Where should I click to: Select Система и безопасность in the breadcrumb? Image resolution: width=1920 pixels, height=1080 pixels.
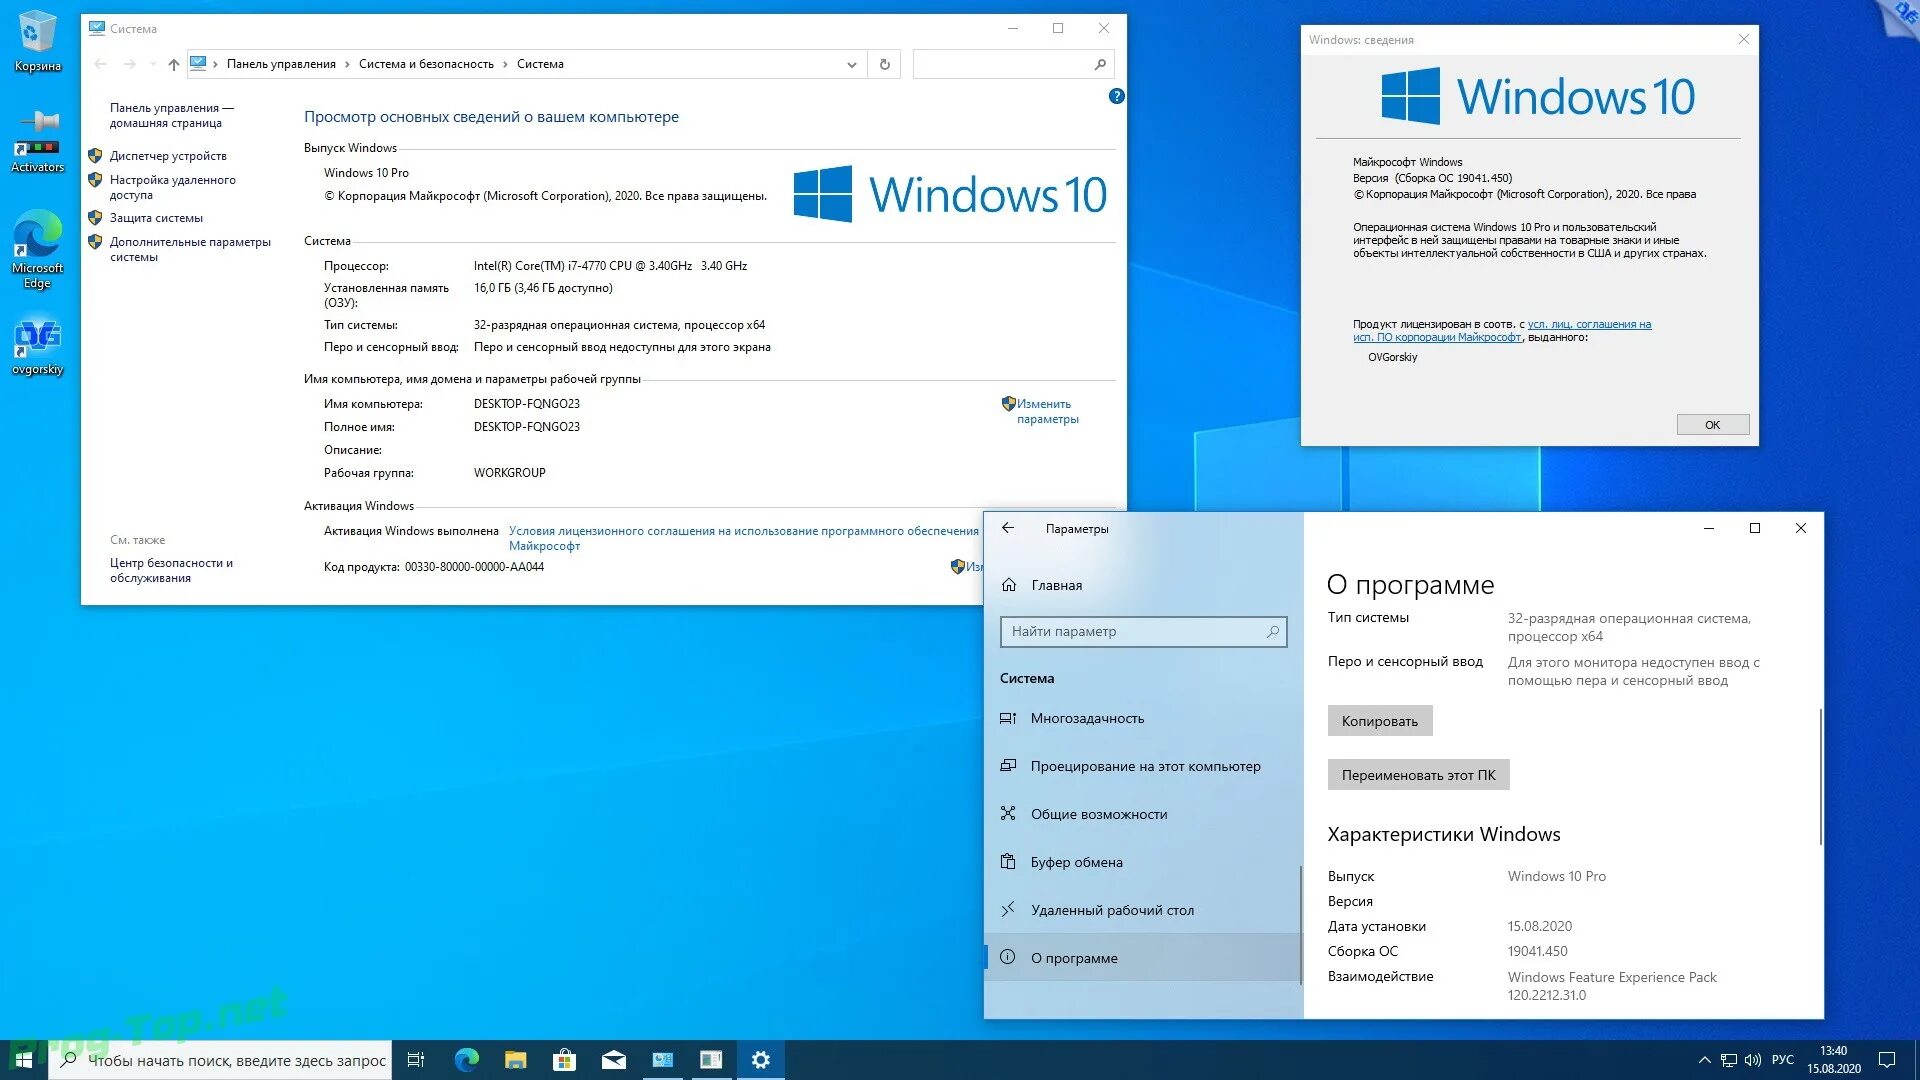tap(426, 64)
